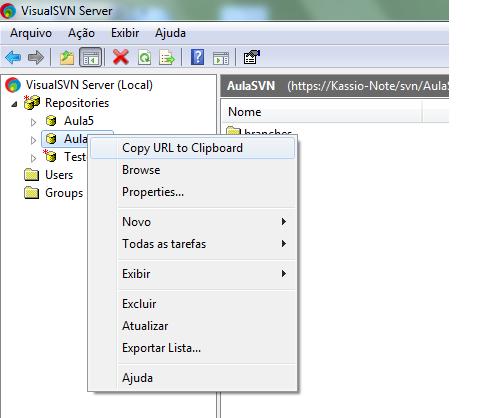Click the Forward arrow toolbar icon

coord(36,58)
